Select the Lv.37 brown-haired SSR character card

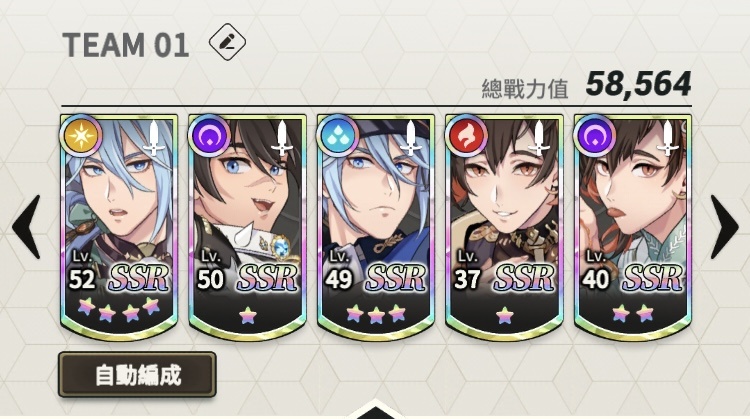(504, 227)
